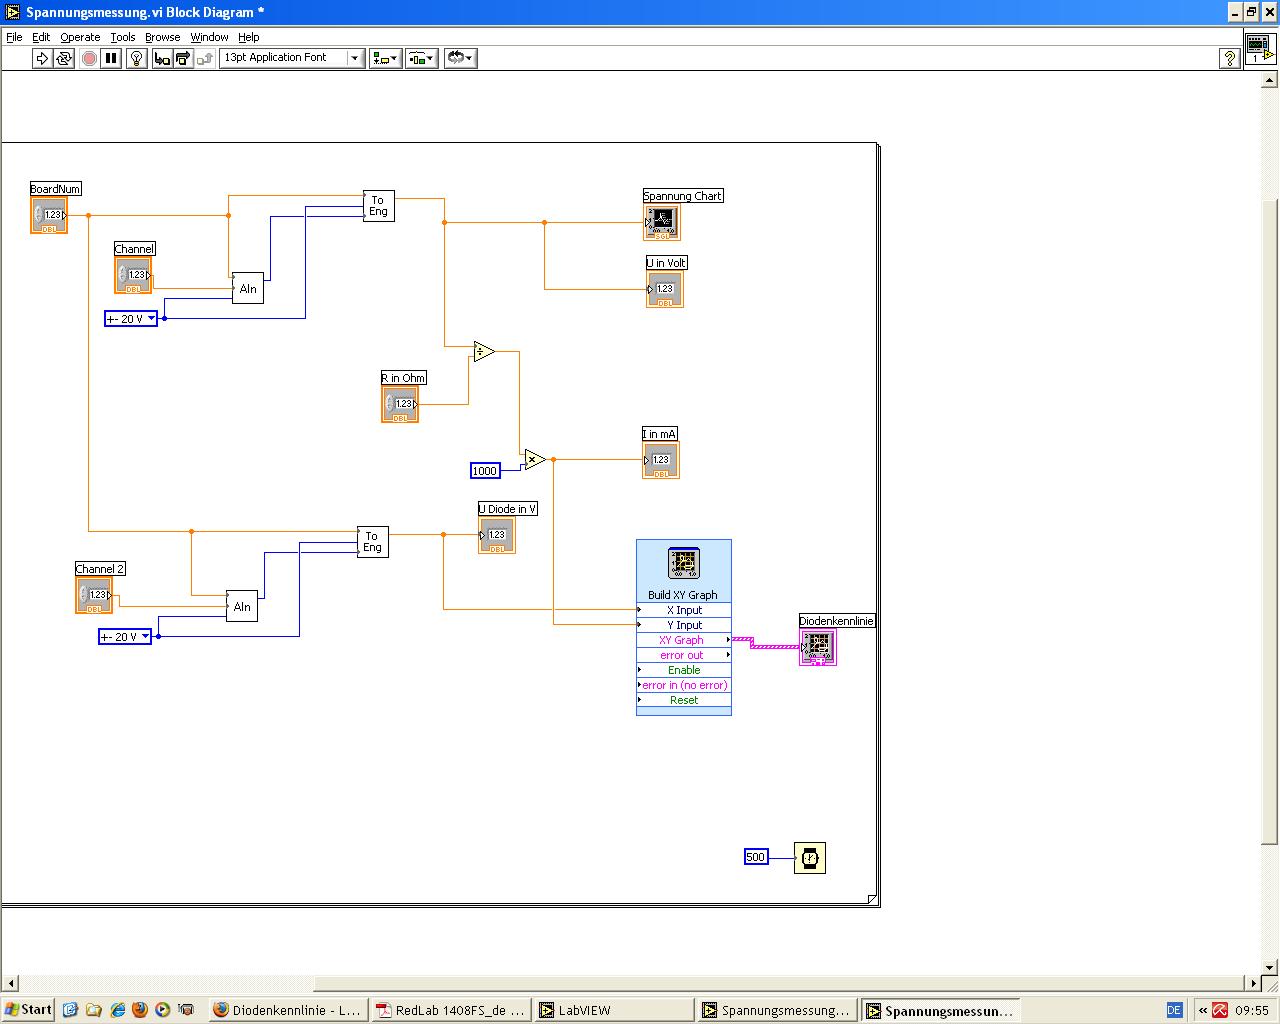Open the File menu
This screenshot has width=1280, height=1024.
click(14, 37)
